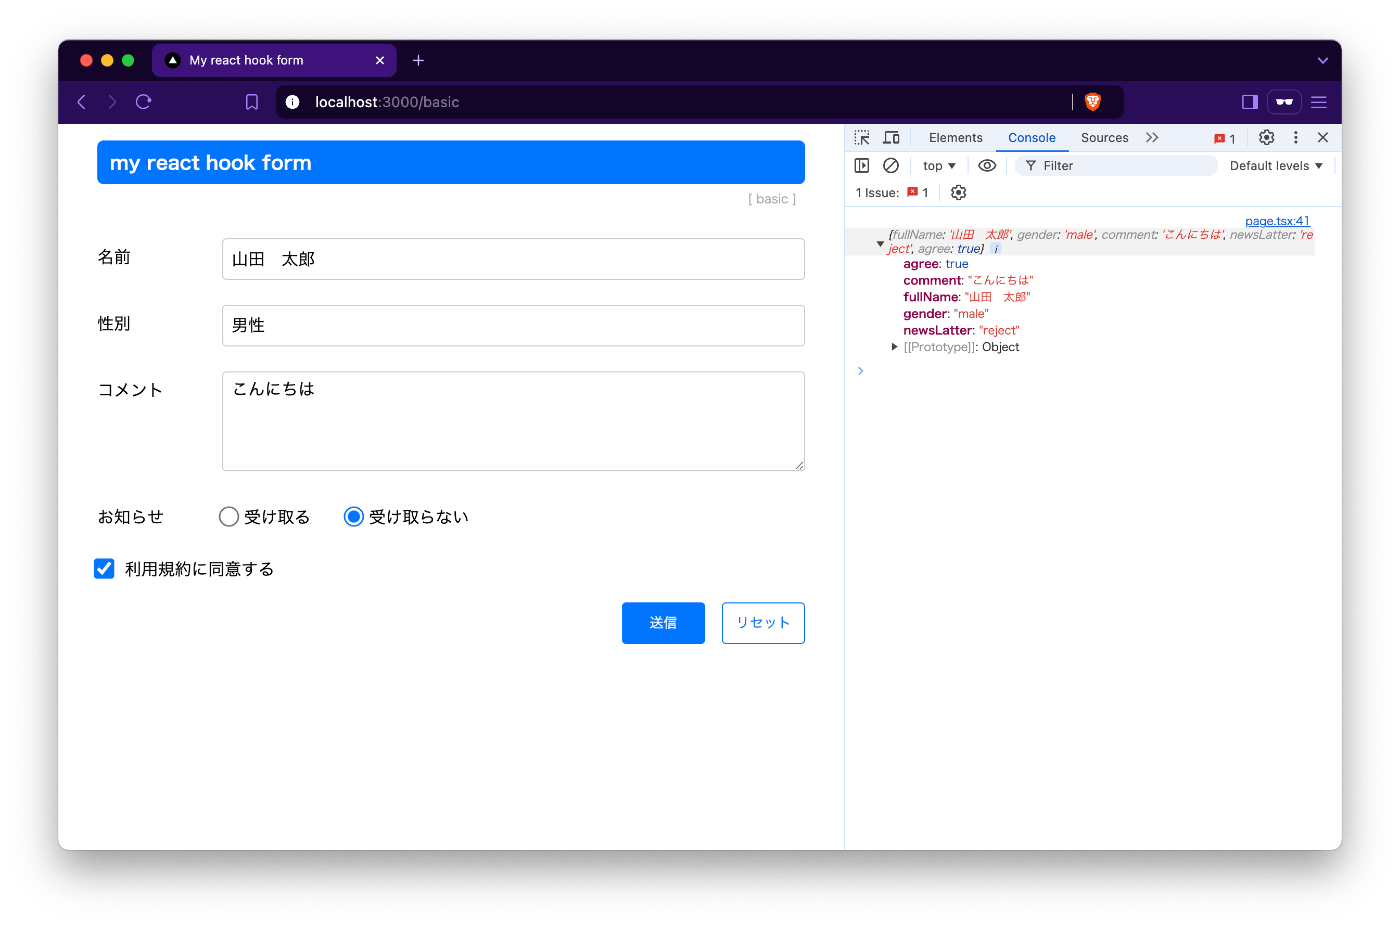Show more DevTools tabs chevron
Viewport: 1400px width, 927px height.
1152,138
